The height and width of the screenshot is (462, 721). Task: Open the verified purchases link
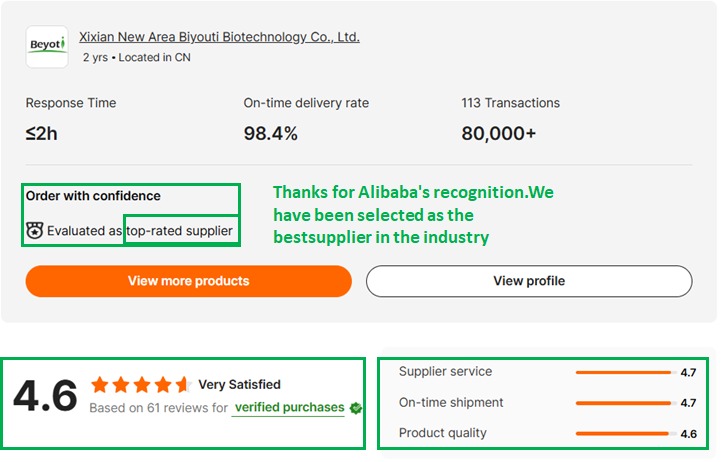[x=289, y=407]
